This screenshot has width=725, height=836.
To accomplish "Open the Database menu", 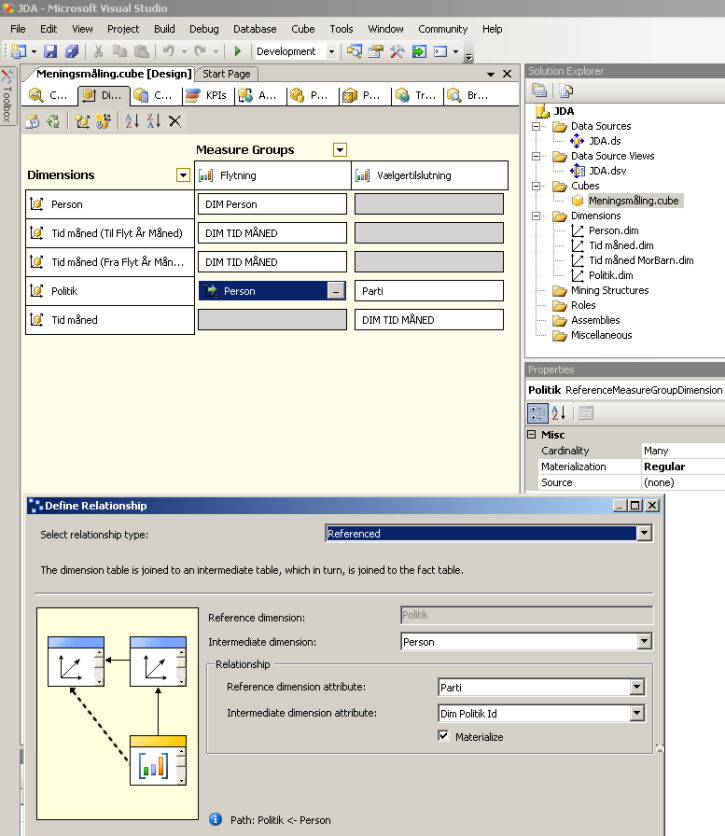I will point(255,29).
